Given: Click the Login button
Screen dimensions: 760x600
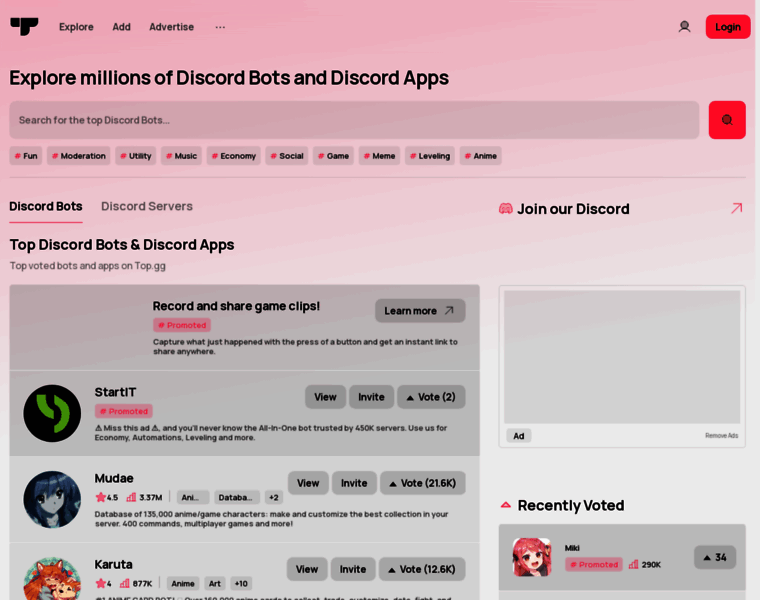Looking at the screenshot, I should click(x=728, y=27).
